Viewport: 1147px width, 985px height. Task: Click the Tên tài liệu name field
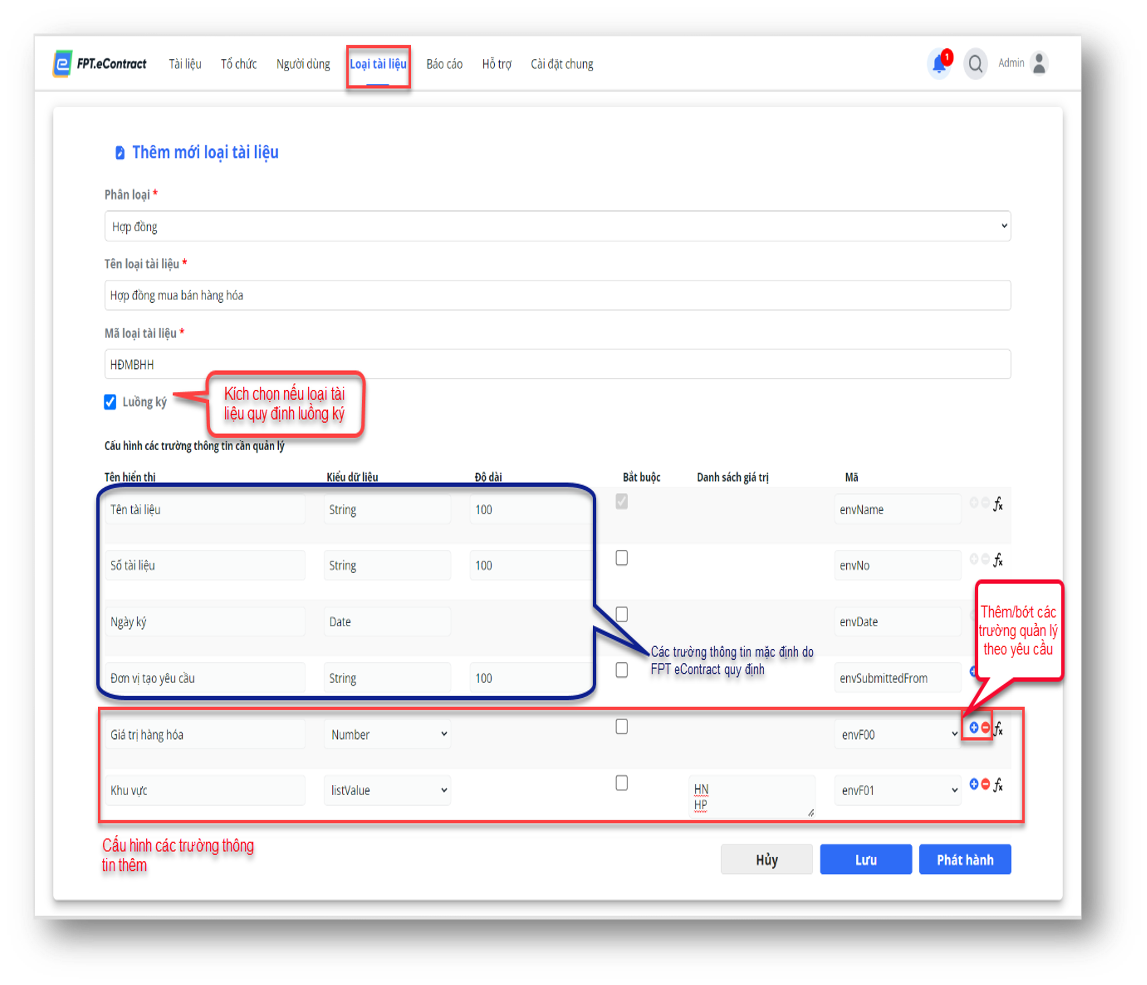[x=205, y=509]
